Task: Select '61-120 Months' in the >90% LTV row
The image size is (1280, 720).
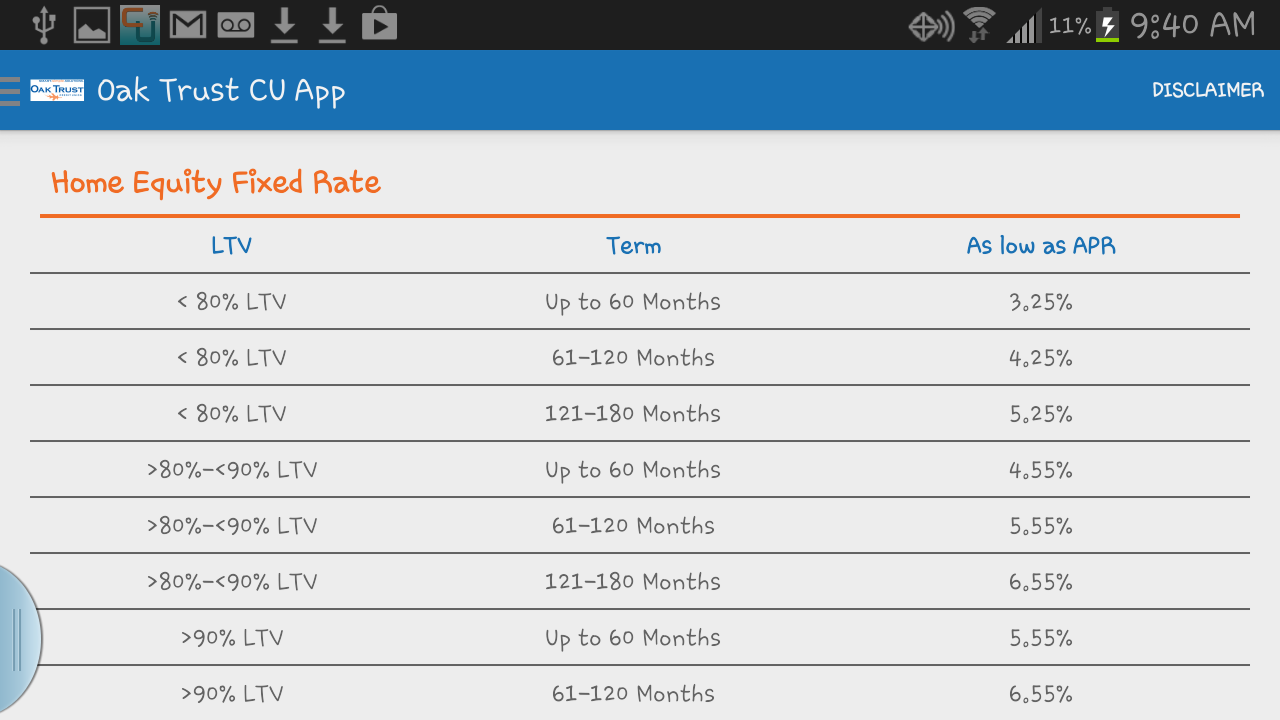Action: point(633,694)
